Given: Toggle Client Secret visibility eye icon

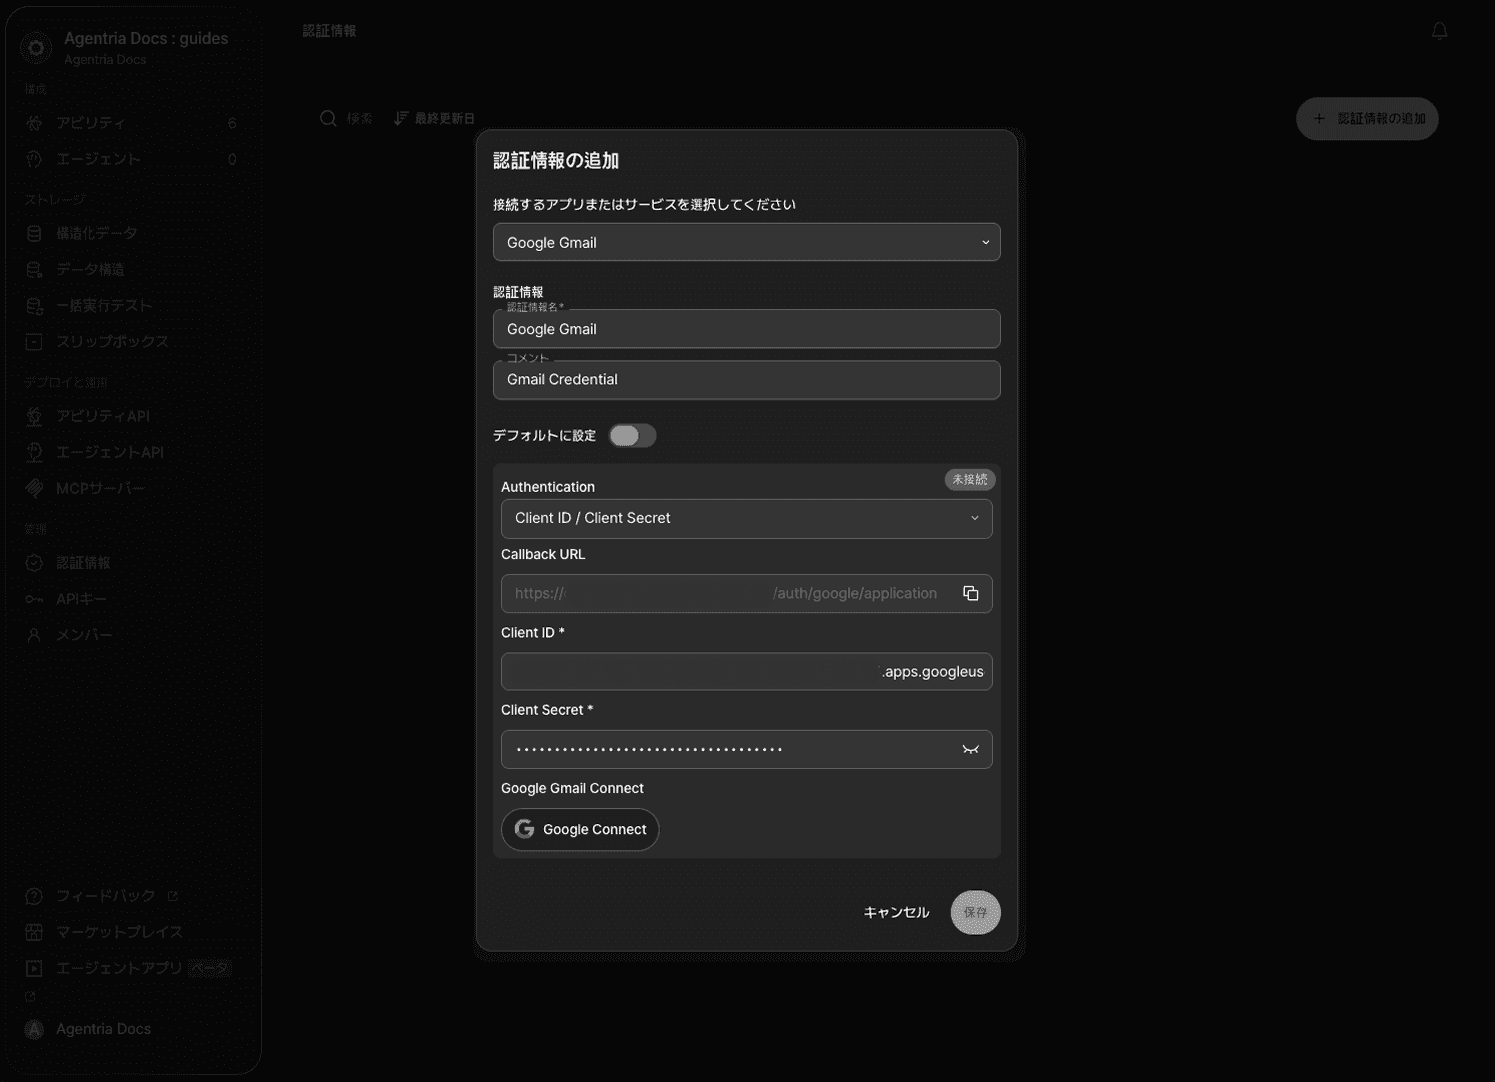Looking at the screenshot, I should pos(970,749).
